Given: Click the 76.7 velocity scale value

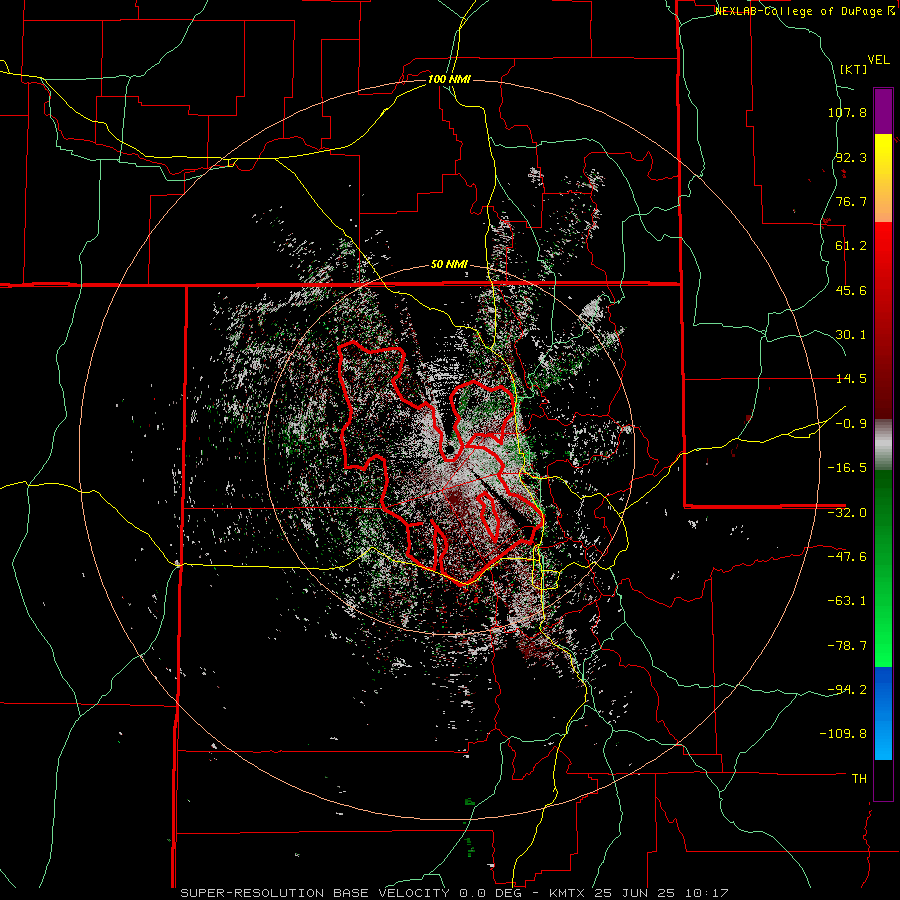Looking at the screenshot, I should pos(851,201).
